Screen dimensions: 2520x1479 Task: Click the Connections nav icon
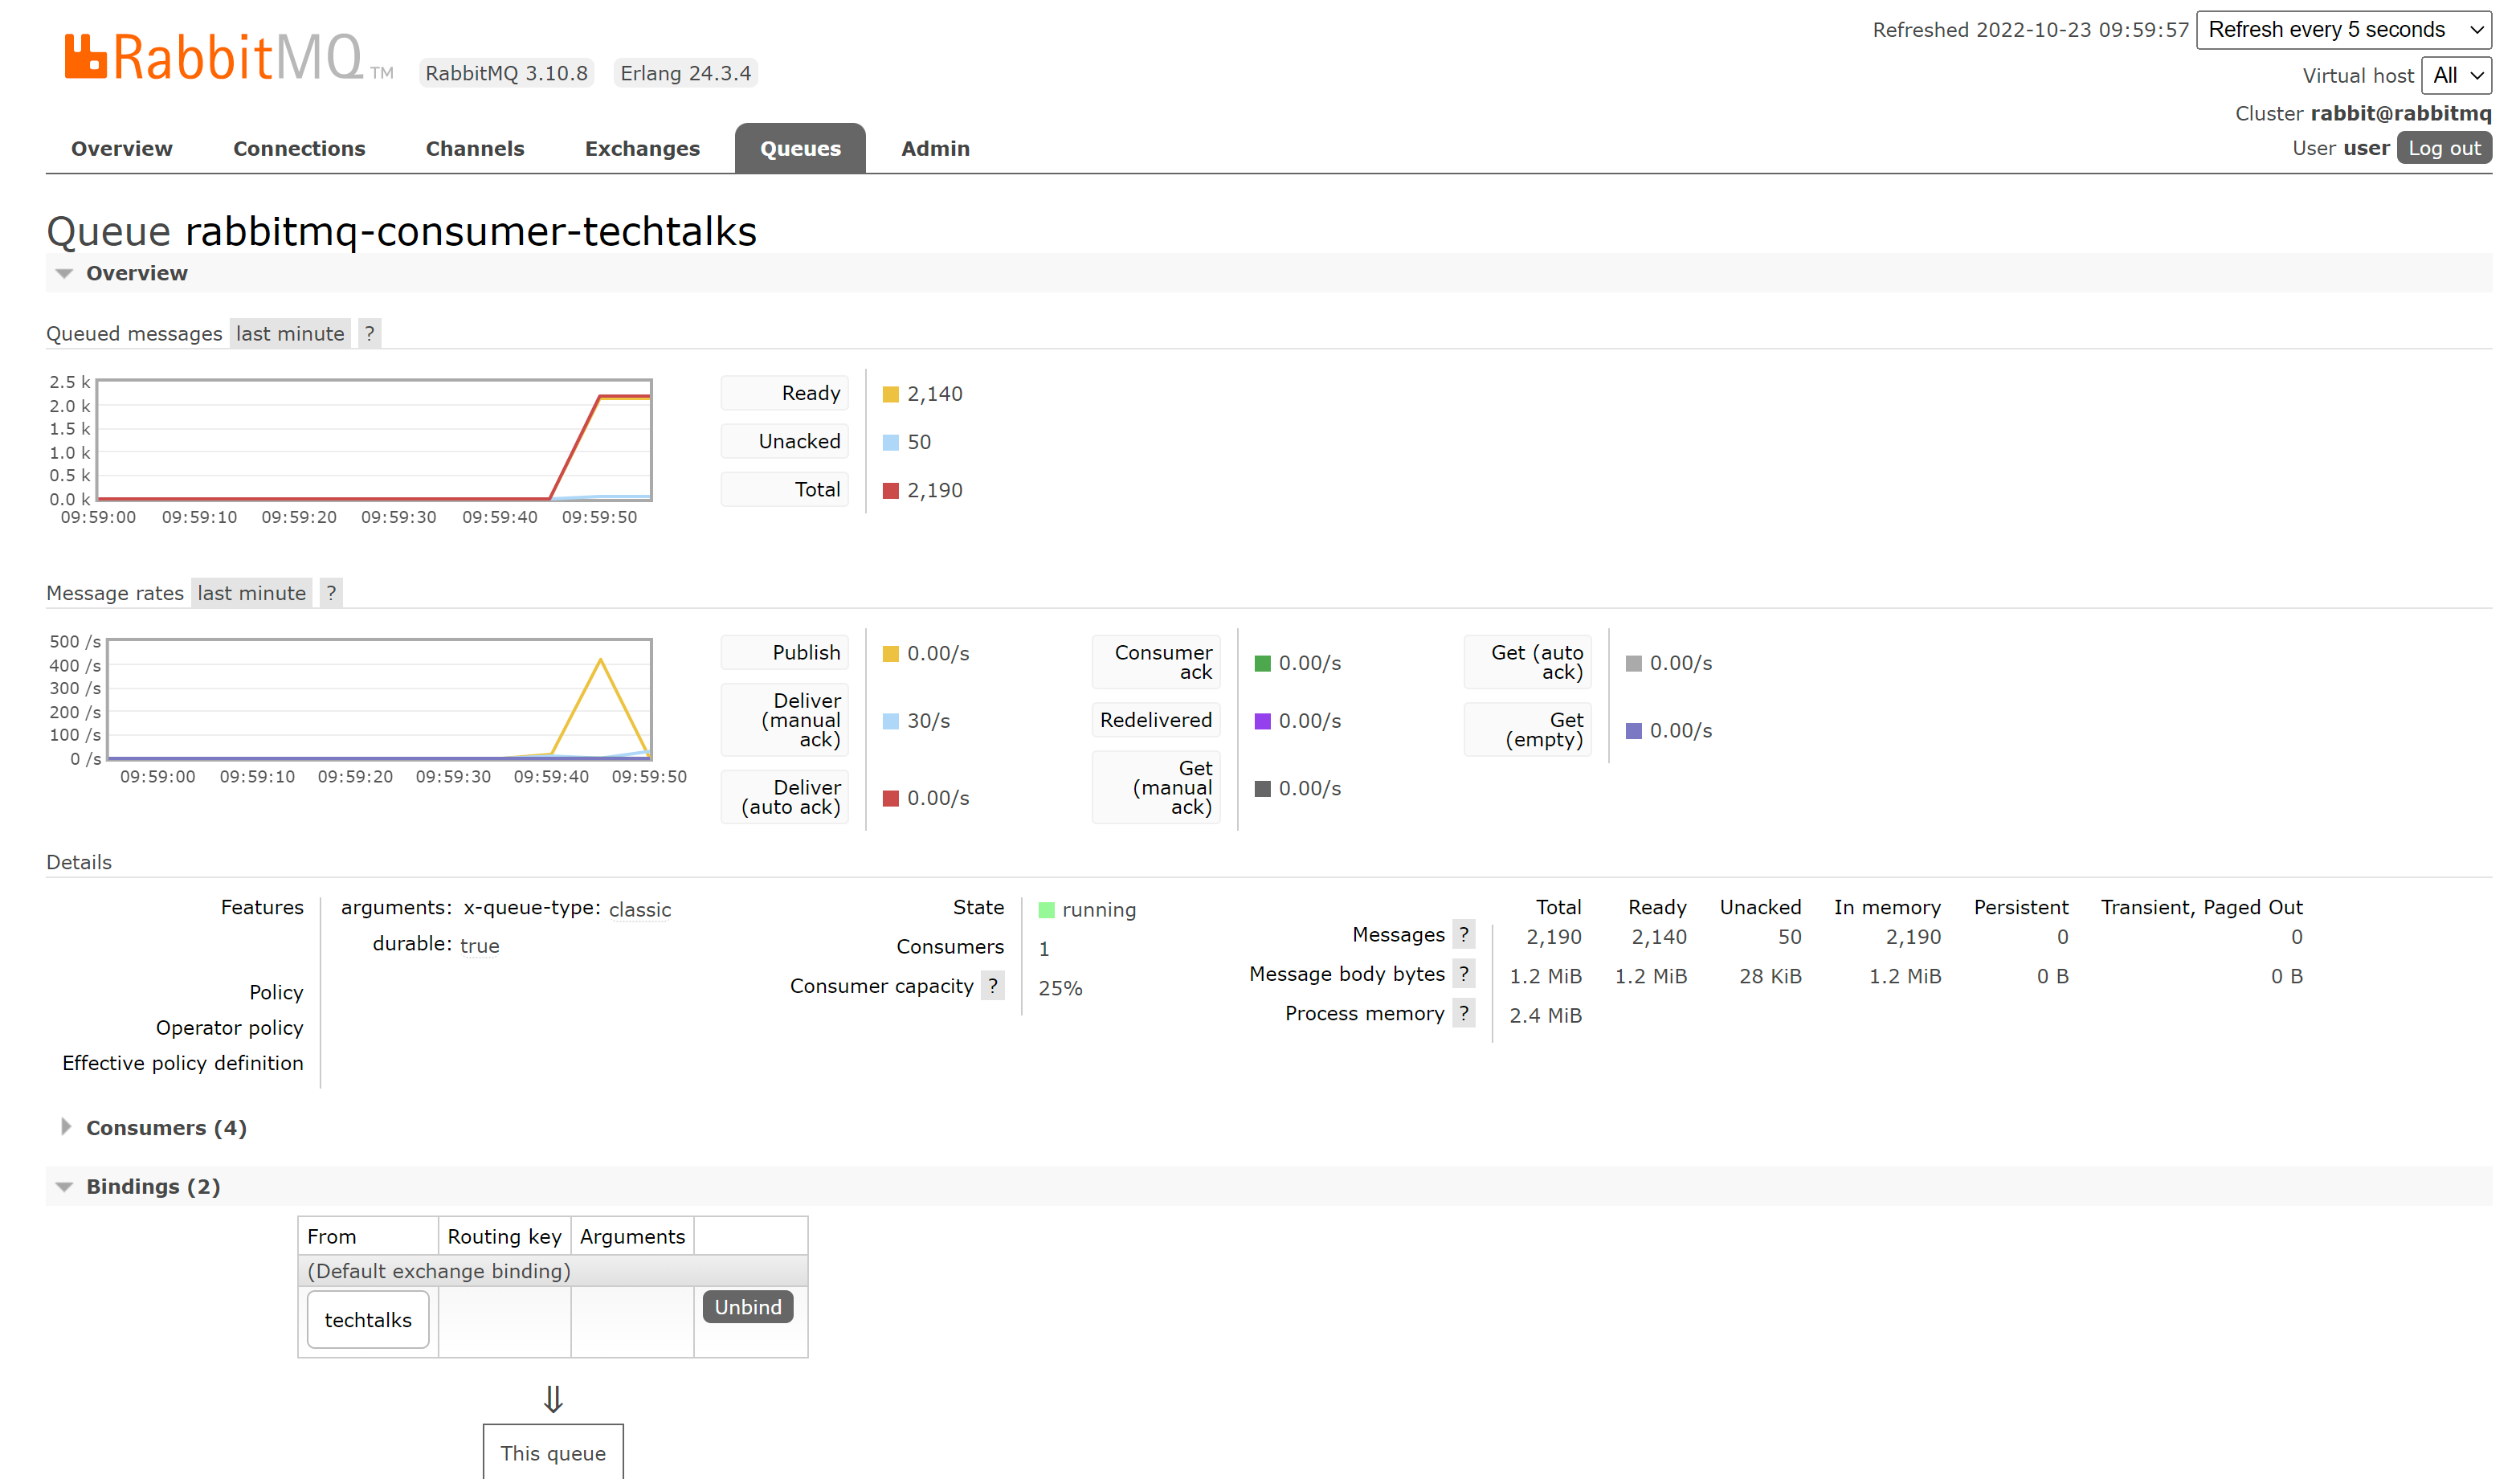pyautogui.click(x=297, y=148)
